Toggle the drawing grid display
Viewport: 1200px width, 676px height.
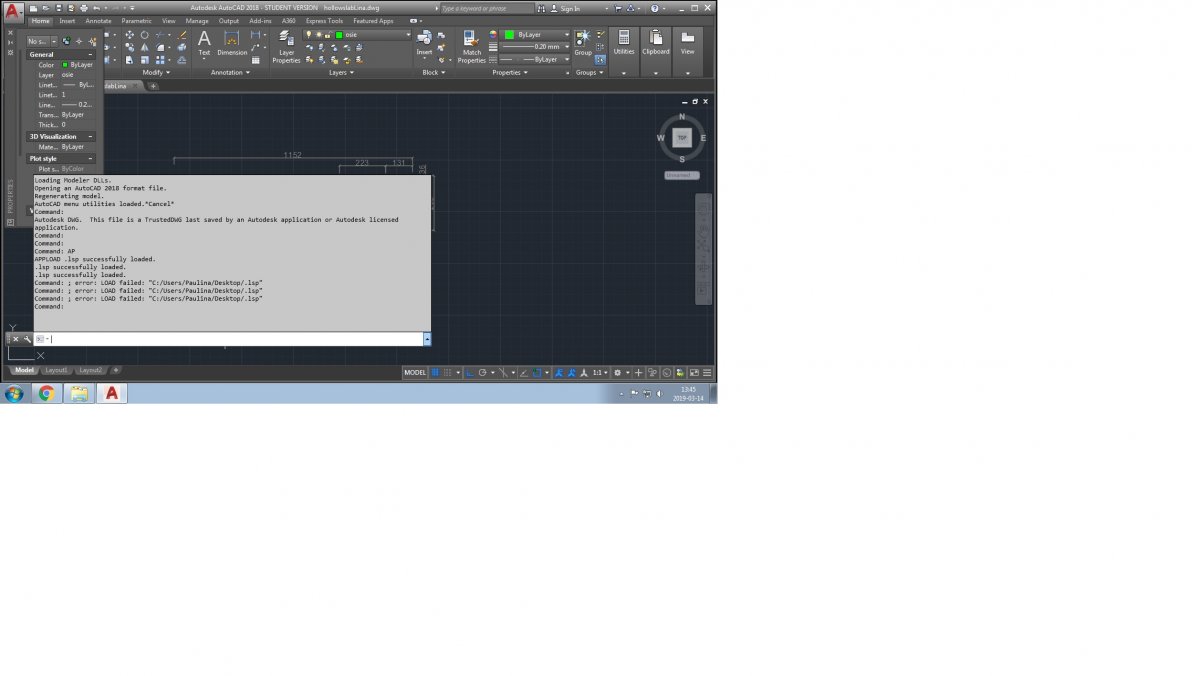436,372
